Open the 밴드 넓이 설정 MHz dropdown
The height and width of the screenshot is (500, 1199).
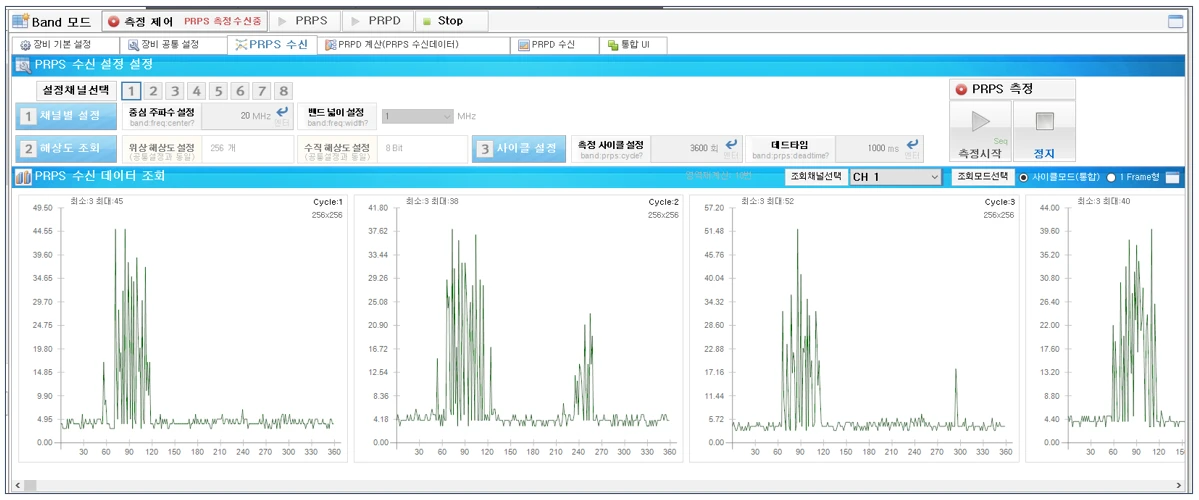[418, 116]
